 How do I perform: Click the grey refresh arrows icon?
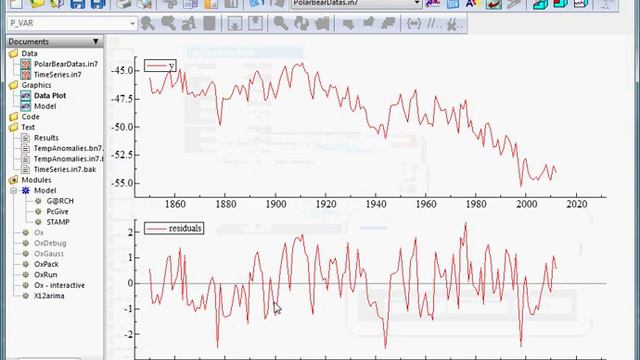301,23
